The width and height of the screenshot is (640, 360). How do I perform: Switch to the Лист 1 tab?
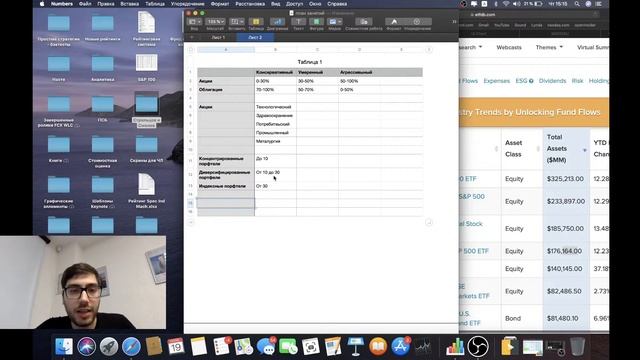pyautogui.click(x=218, y=37)
